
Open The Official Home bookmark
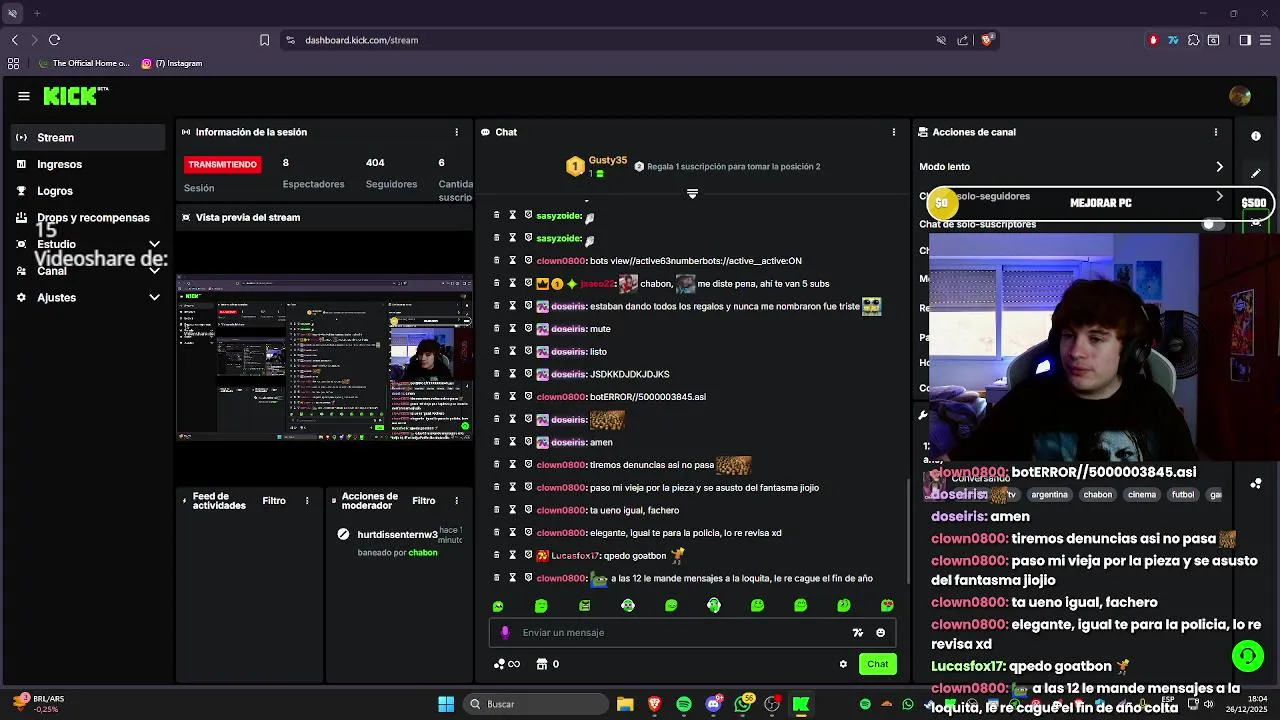(x=84, y=63)
